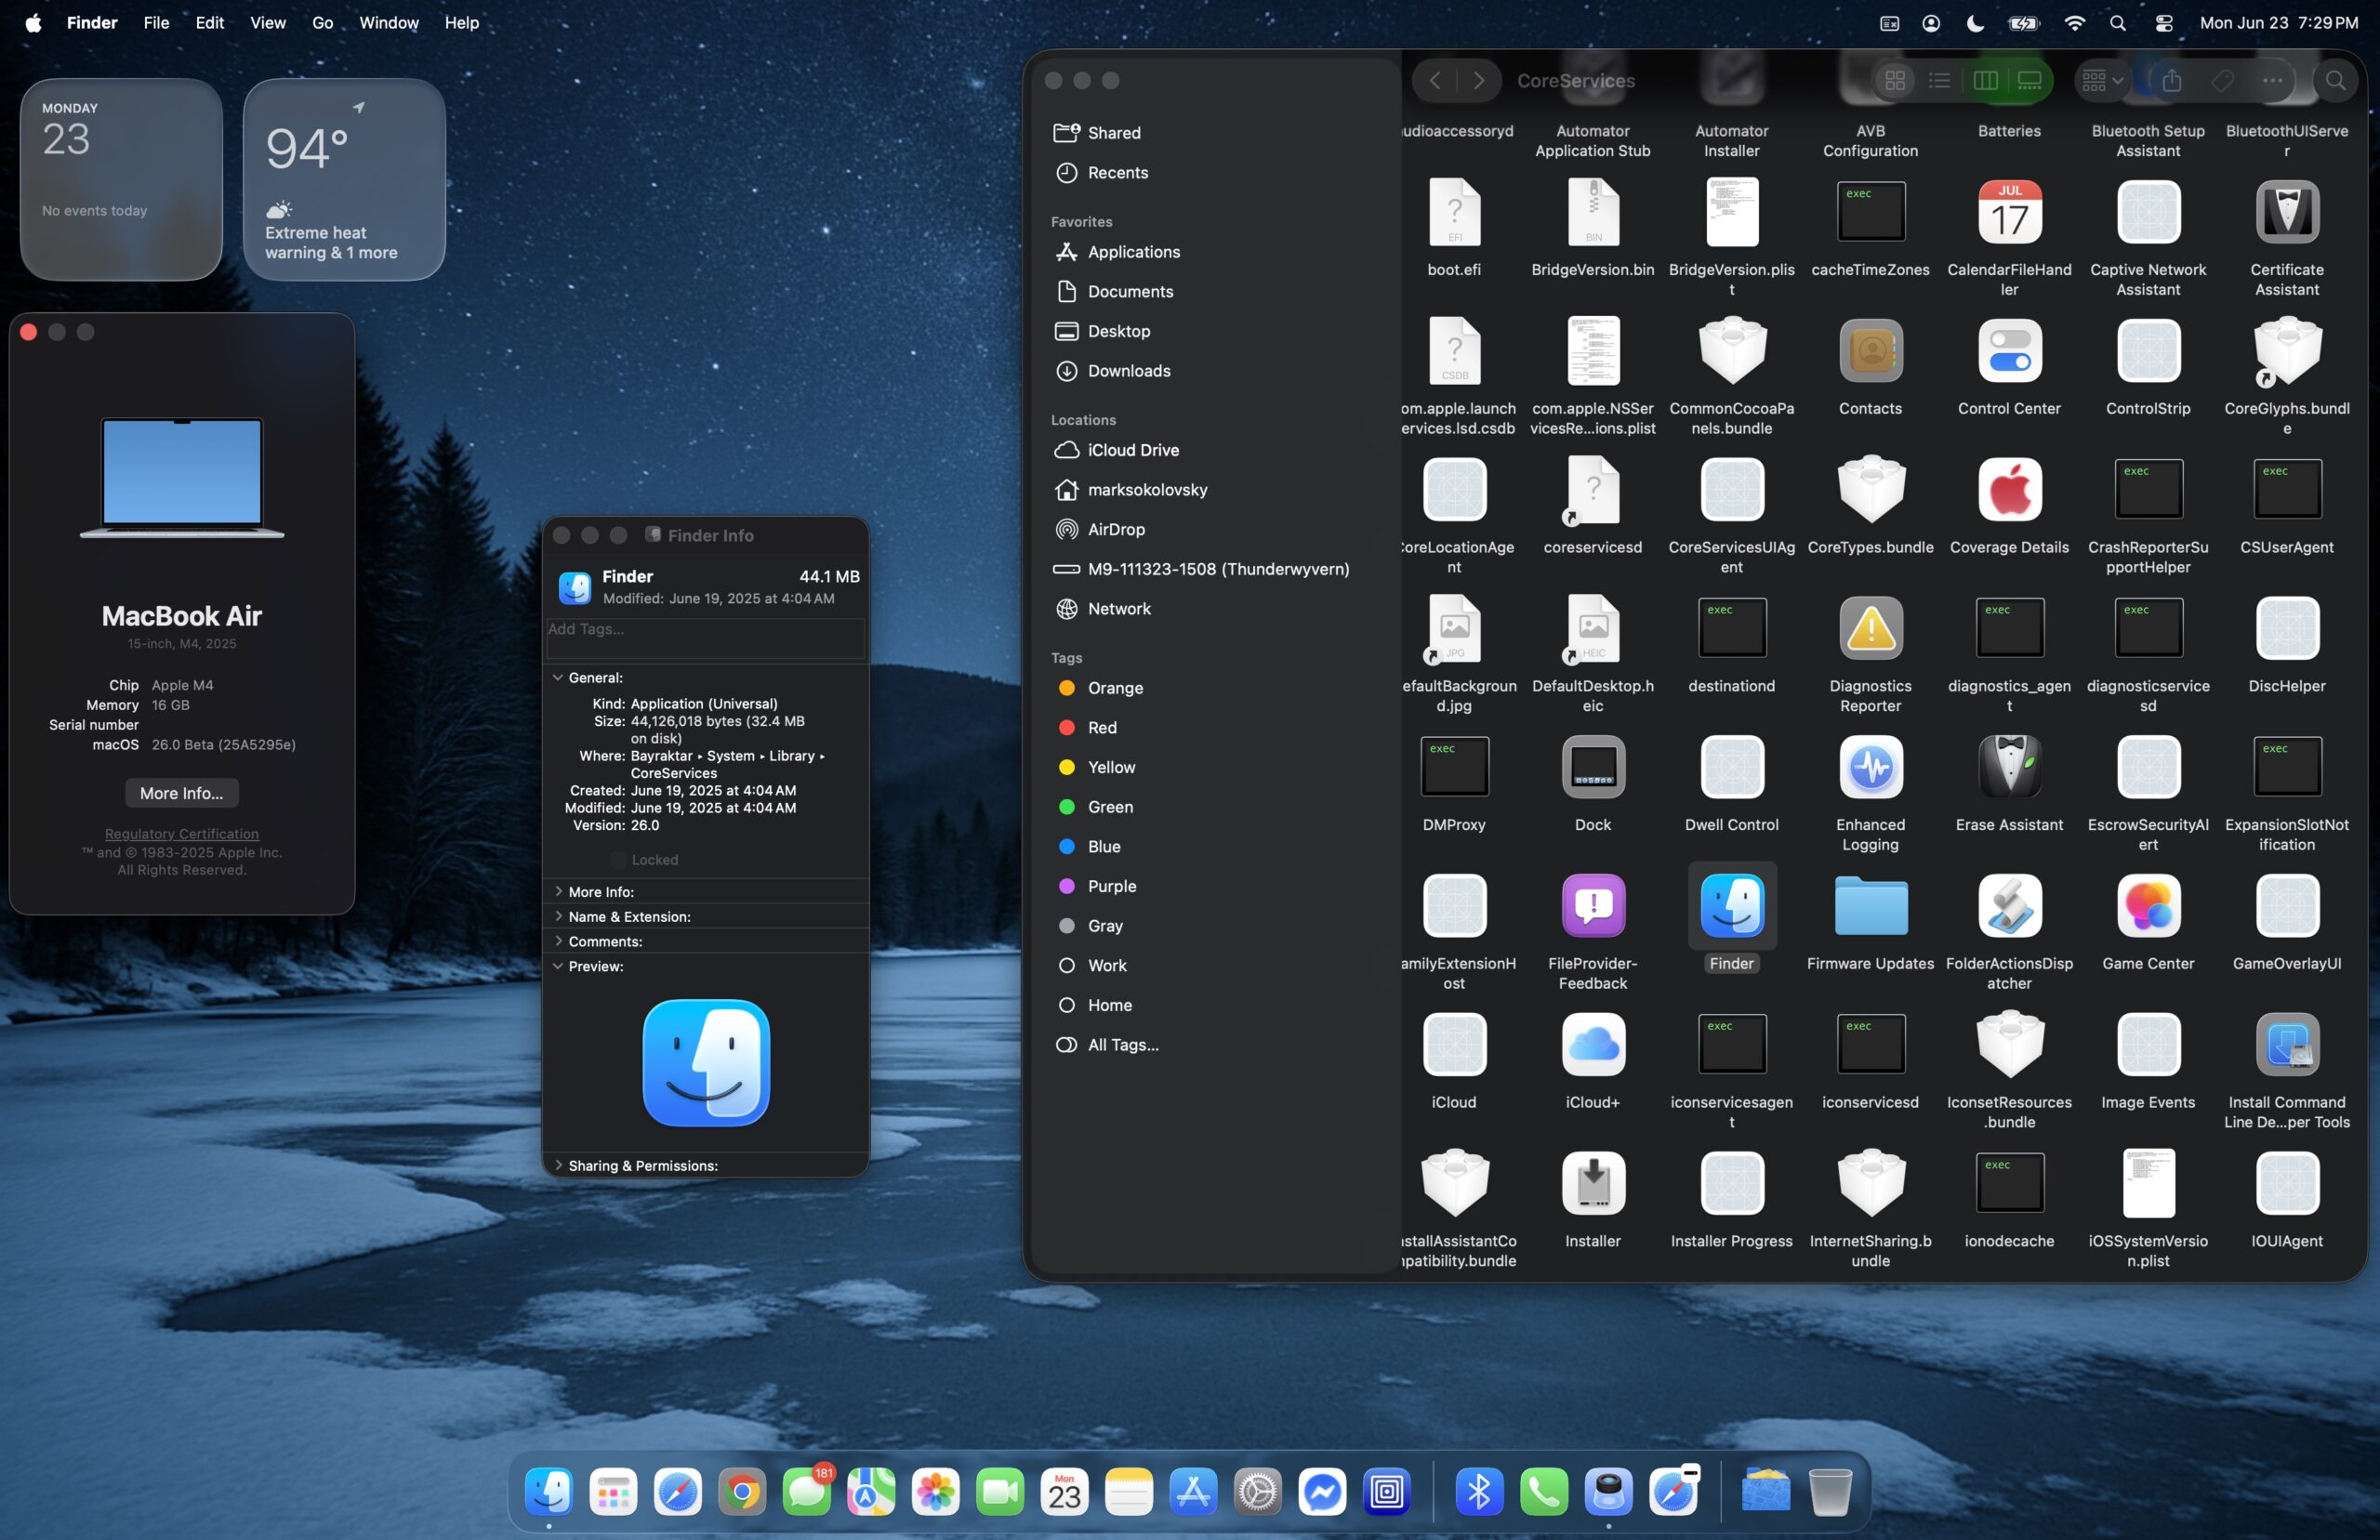Open AirDrop from the Finder sidebar
This screenshot has height=1540, width=2380.
1115,529
